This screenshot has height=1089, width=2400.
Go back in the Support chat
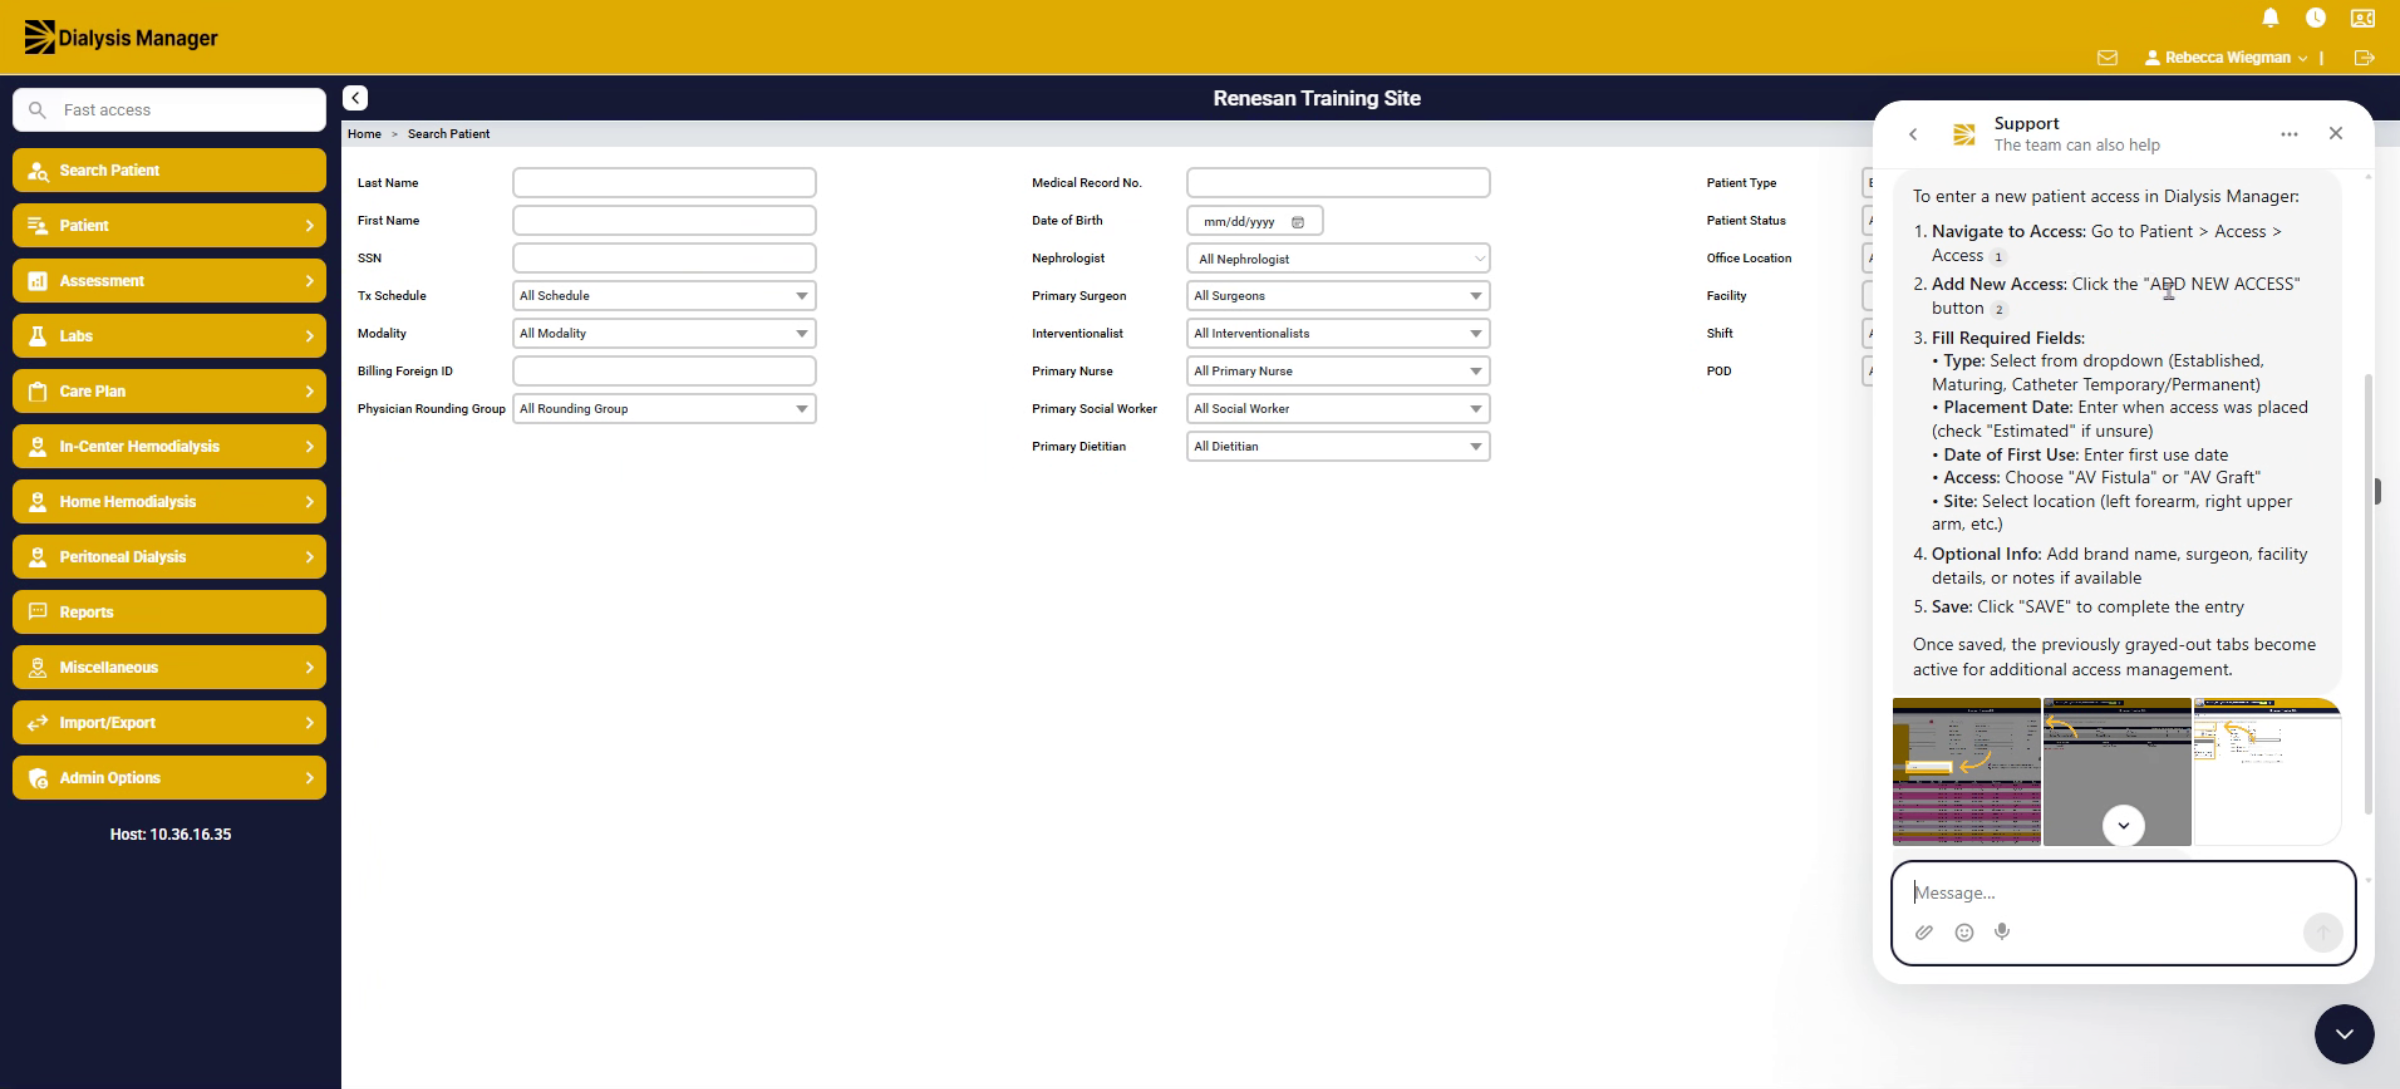1913,134
